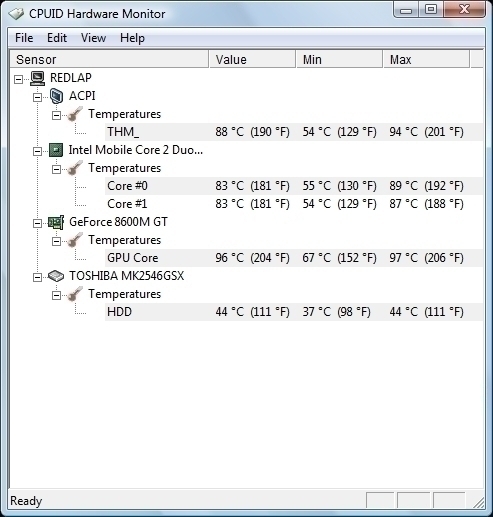Click the thermometer icon under TOSHIBA MK2546GSX
This screenshot has width=493, height=517.
click(x=75, y=294)
